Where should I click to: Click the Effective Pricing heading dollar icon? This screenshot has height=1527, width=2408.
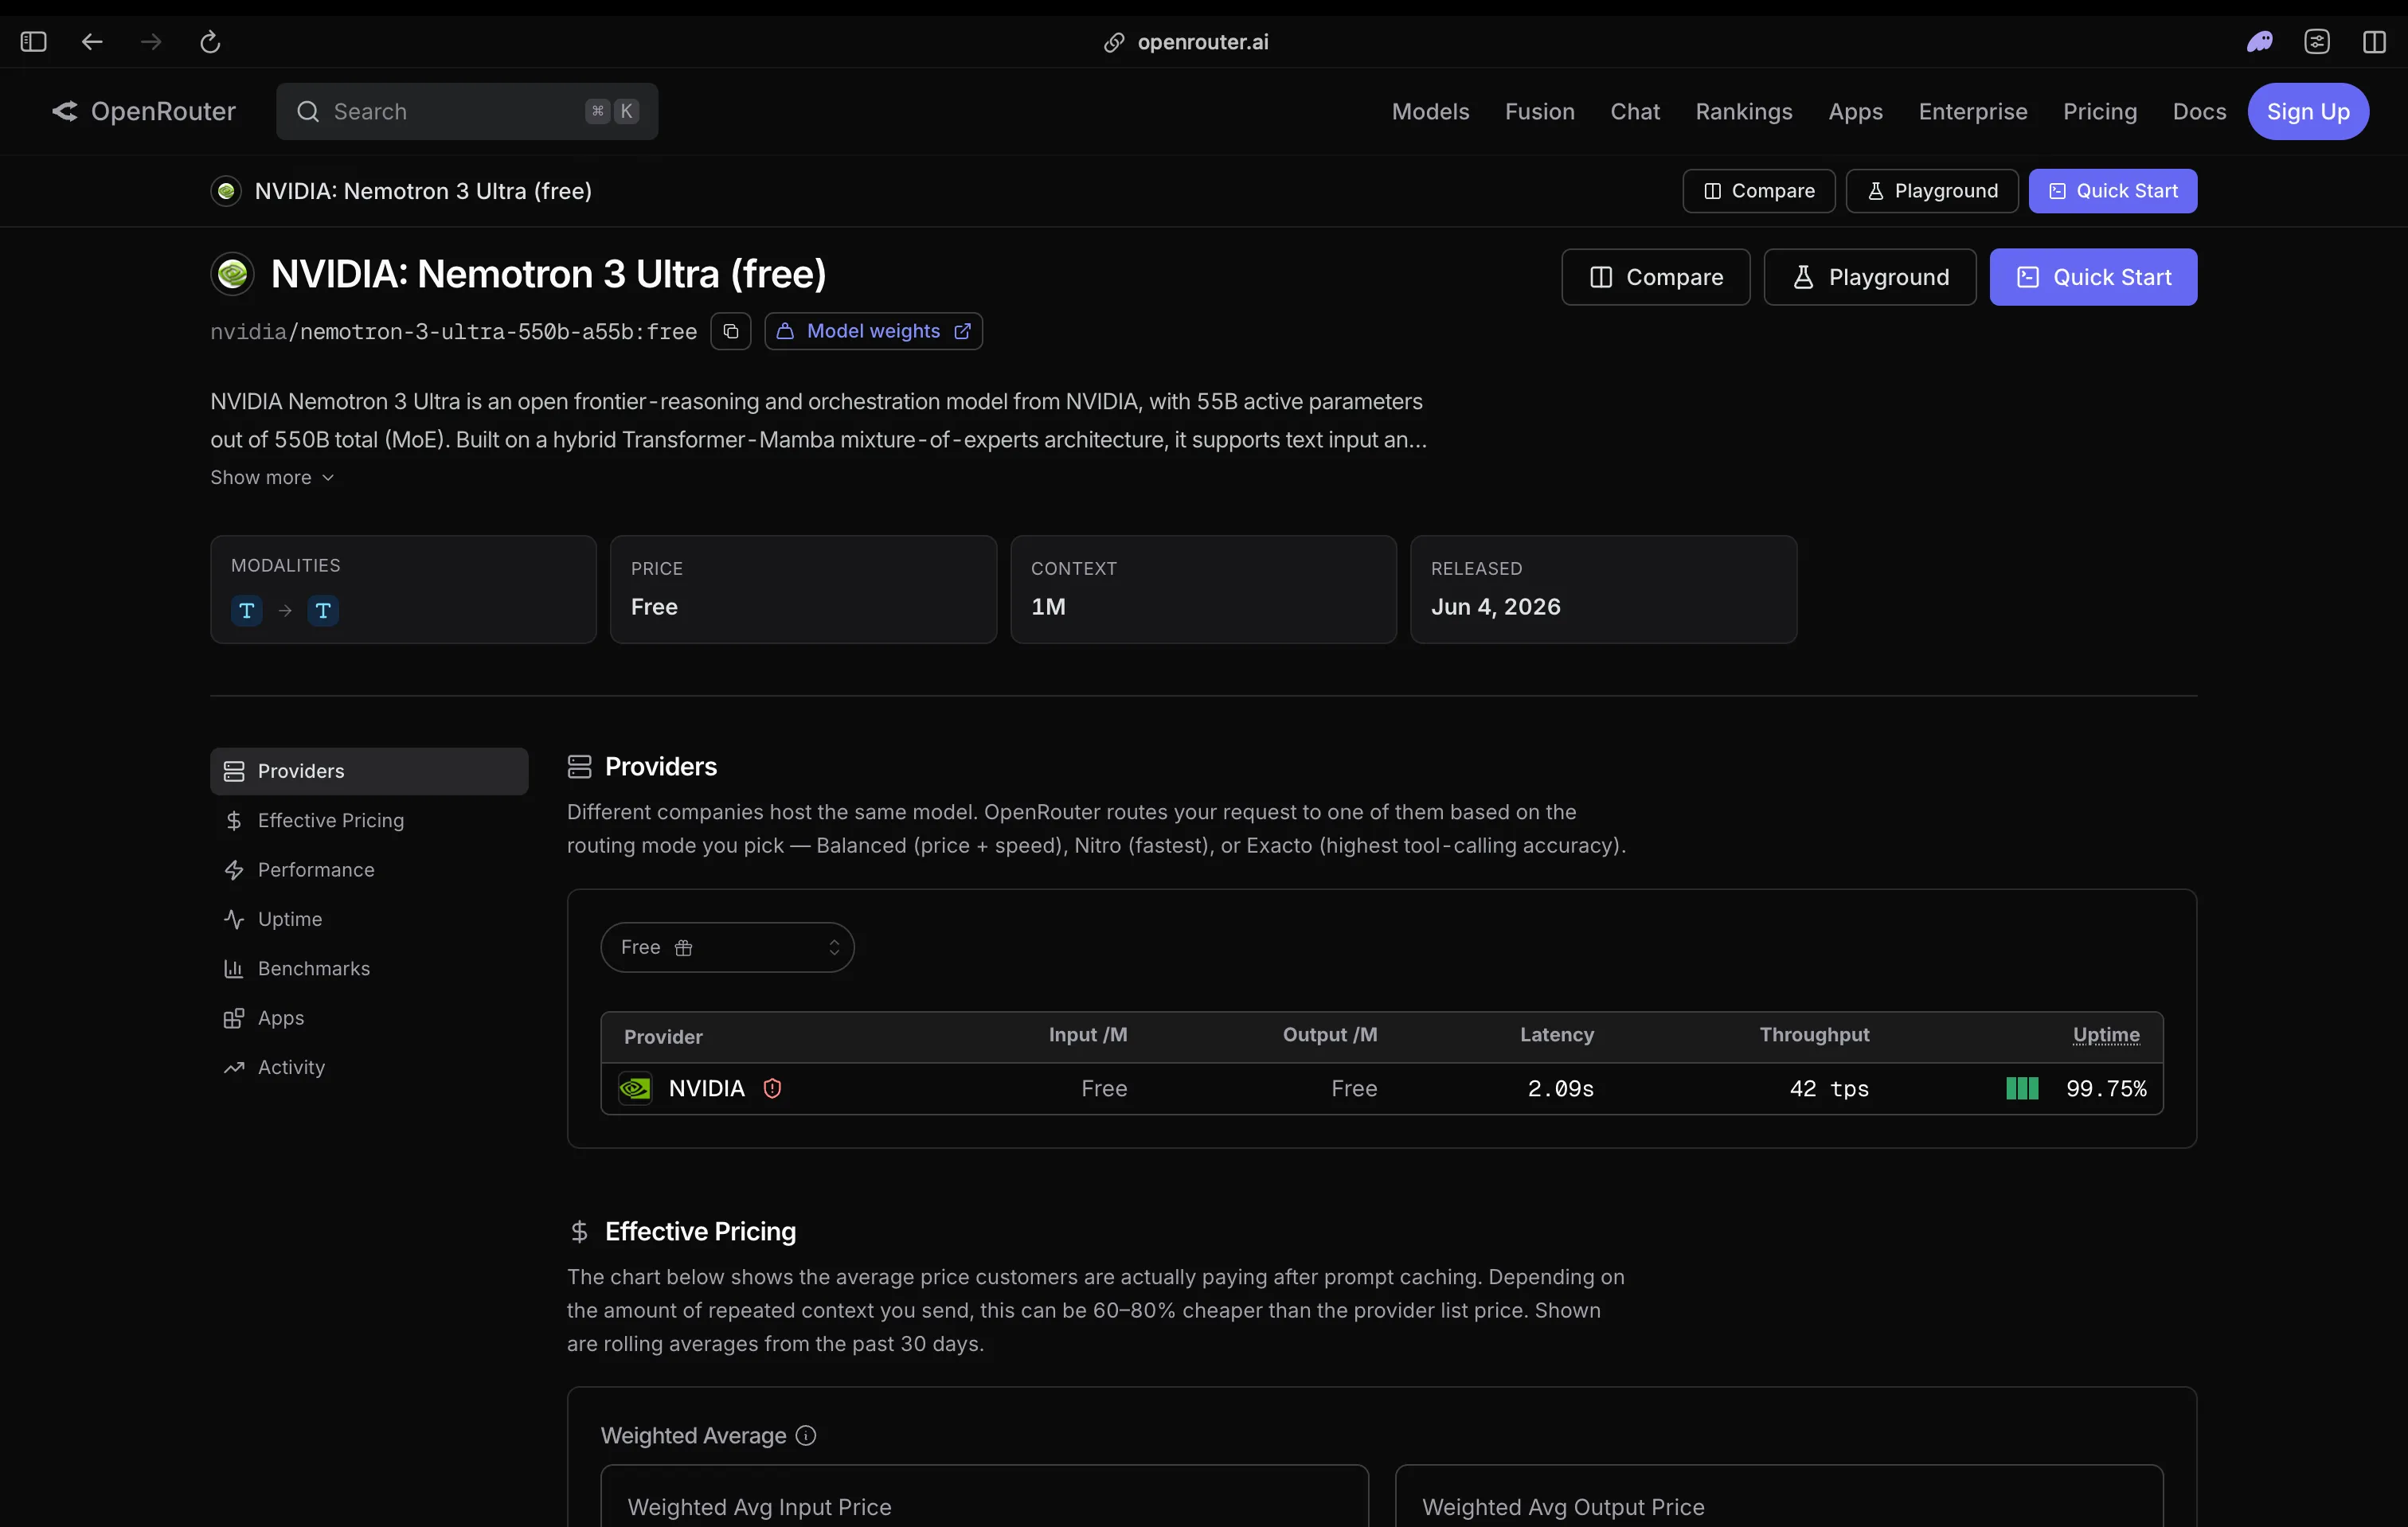(x=579, y=1232)
